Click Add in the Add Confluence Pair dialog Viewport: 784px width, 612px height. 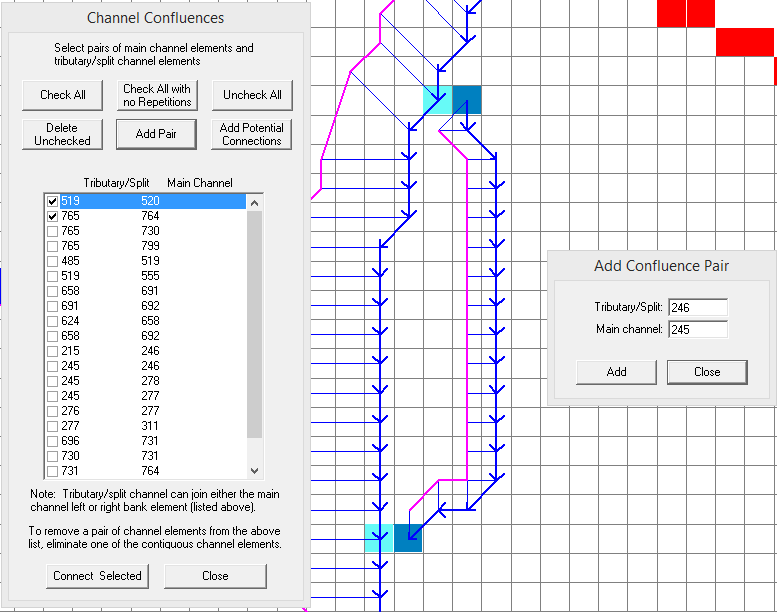point(616,372)
